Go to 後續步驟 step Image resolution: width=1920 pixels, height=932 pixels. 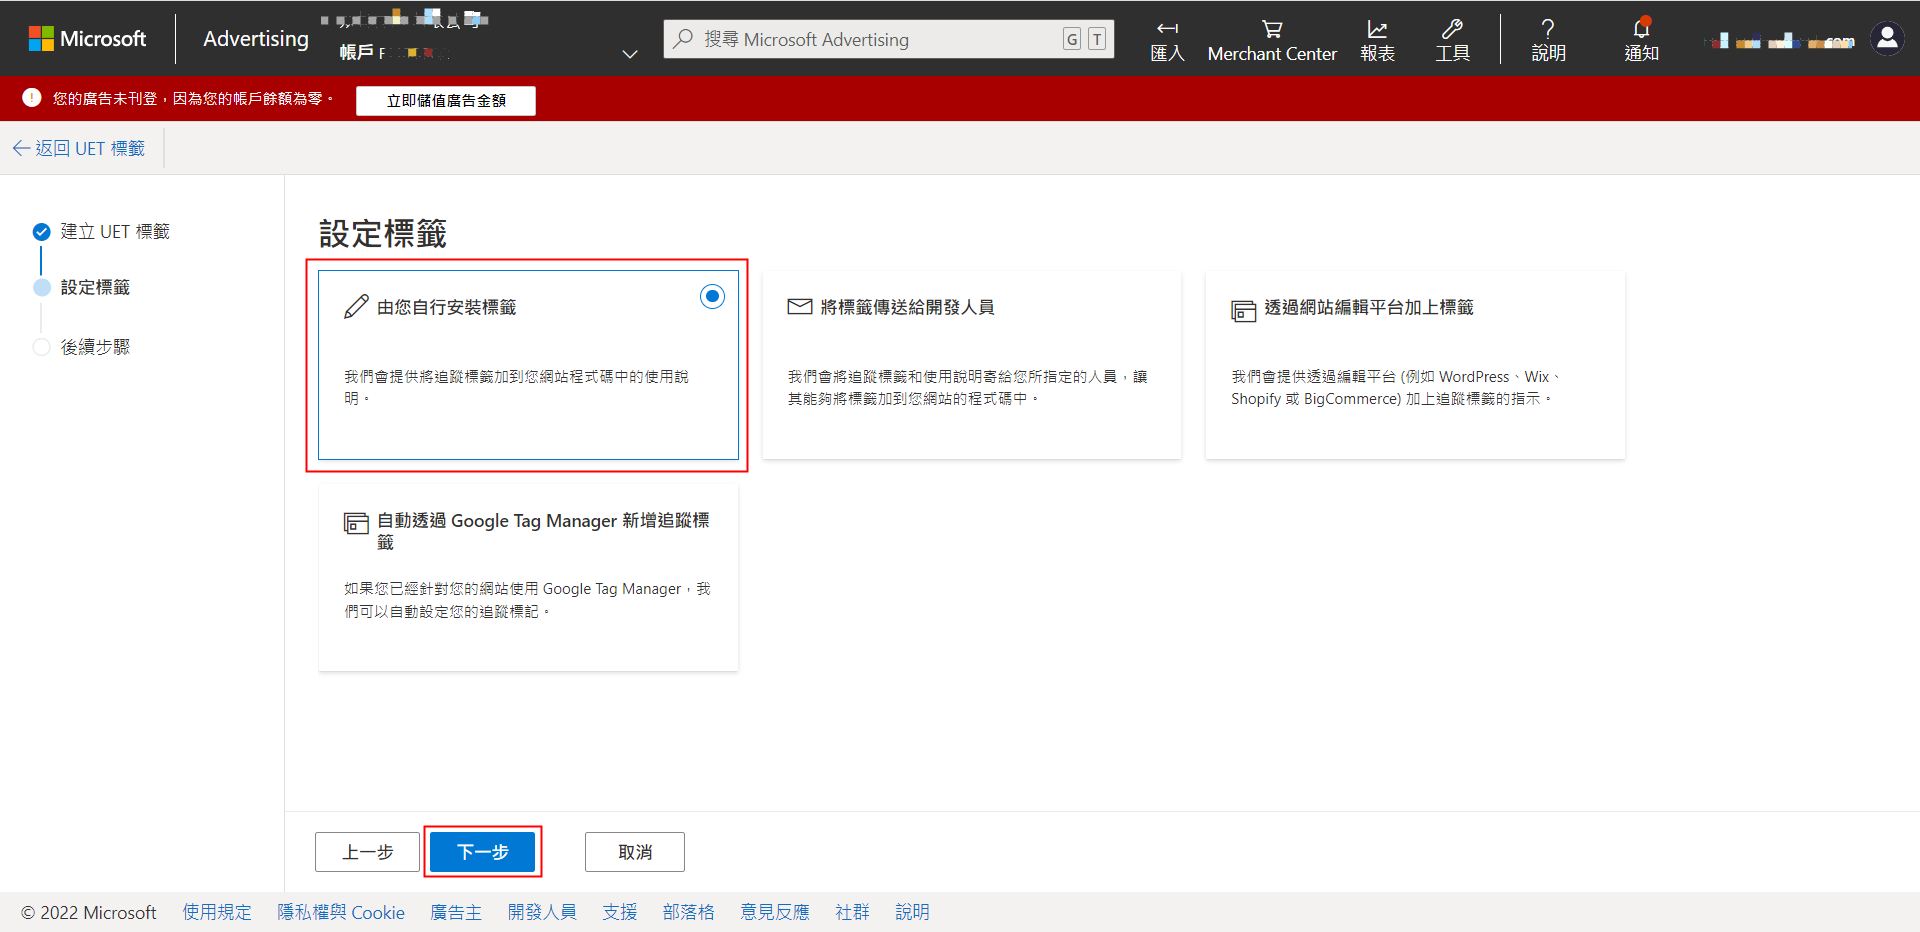click(95, 347)
